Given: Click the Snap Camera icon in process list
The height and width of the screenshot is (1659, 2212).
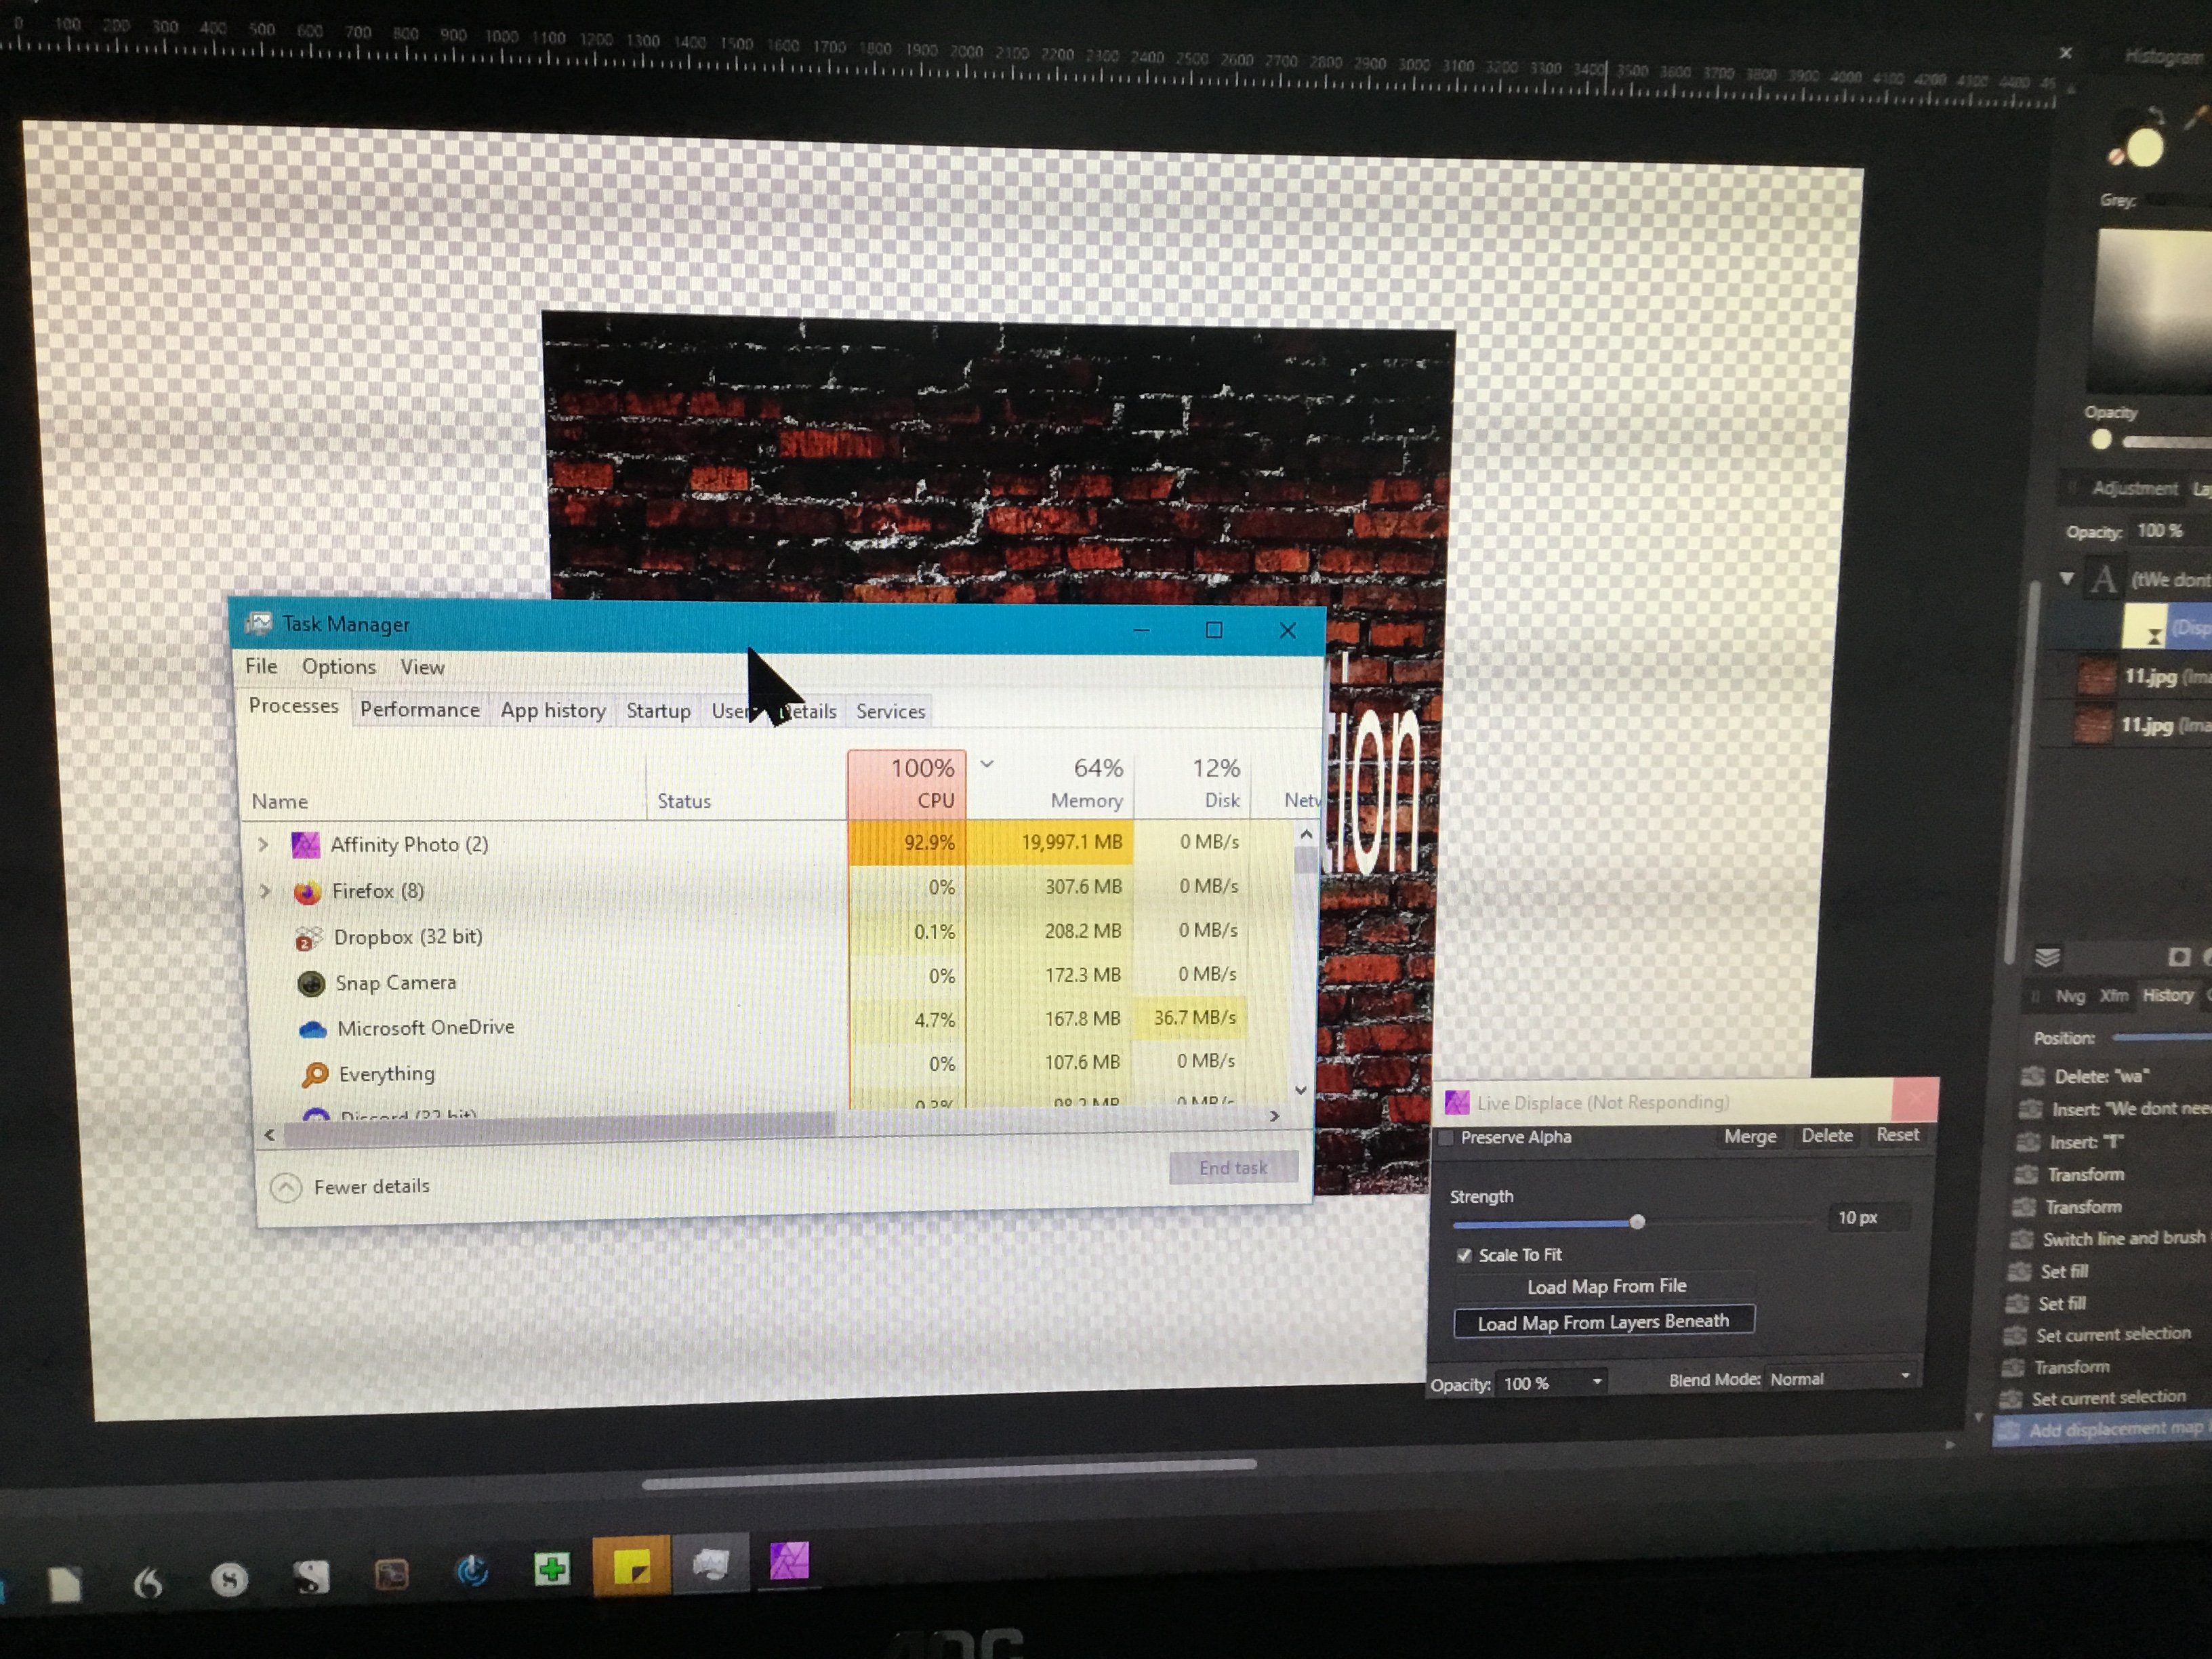Looking at the screenshot, I should [x=312, y=984].
